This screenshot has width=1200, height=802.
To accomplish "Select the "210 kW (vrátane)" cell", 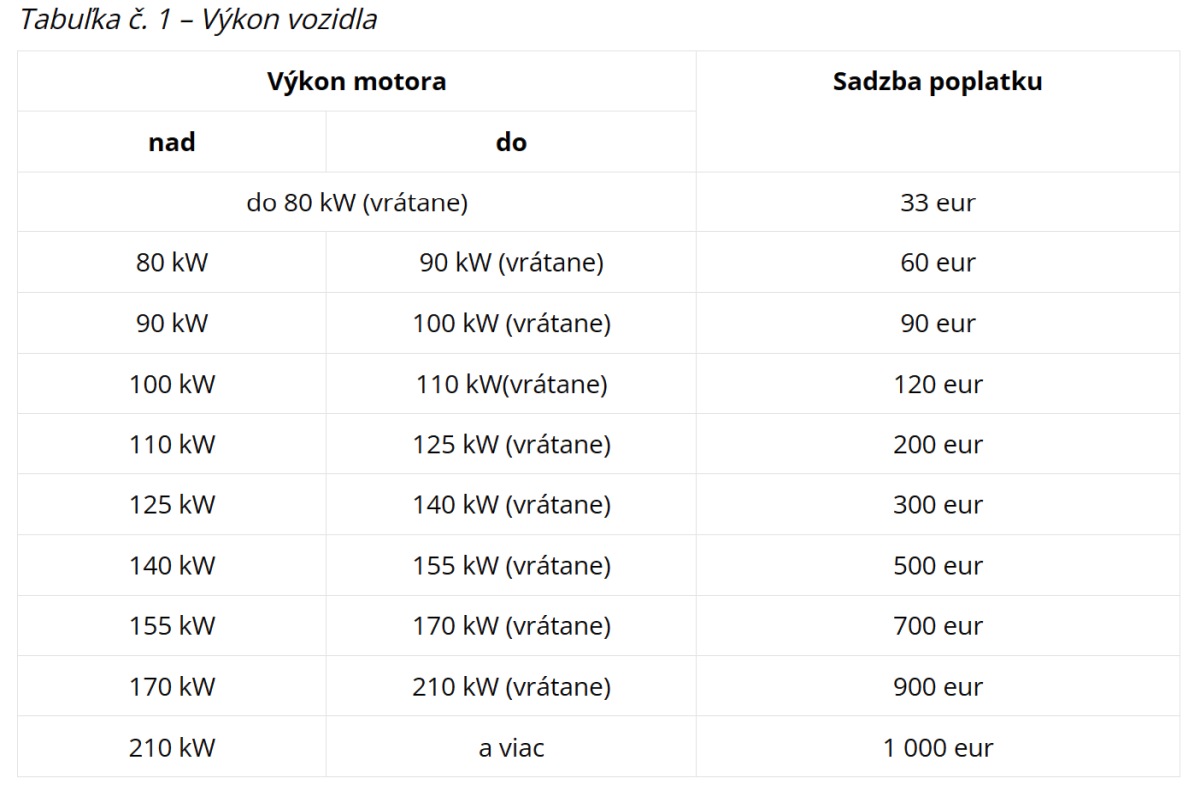I will pos(511,687).
